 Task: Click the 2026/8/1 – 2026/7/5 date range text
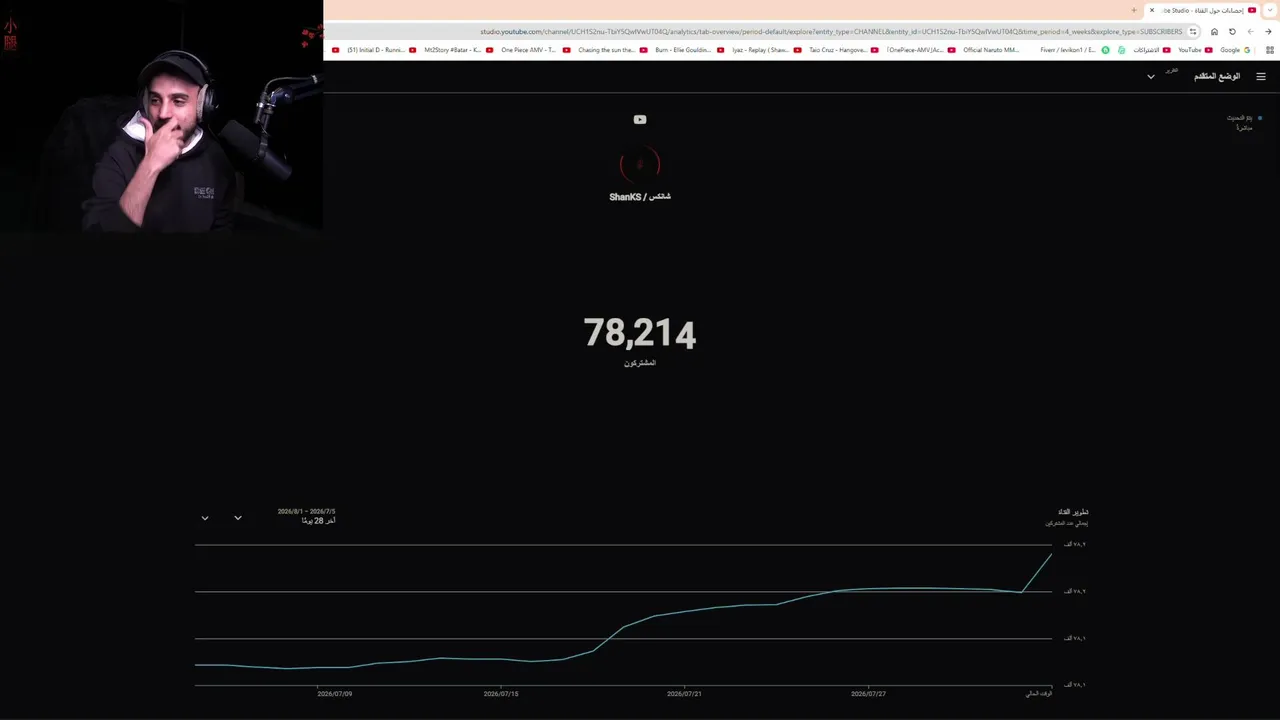307,511
